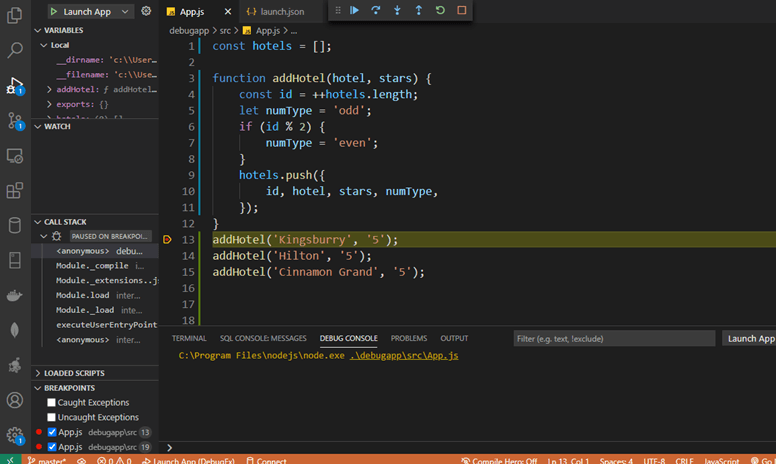Enable the Caught Exceptions checkbox
776x464 pixels.
click(52, 402)
